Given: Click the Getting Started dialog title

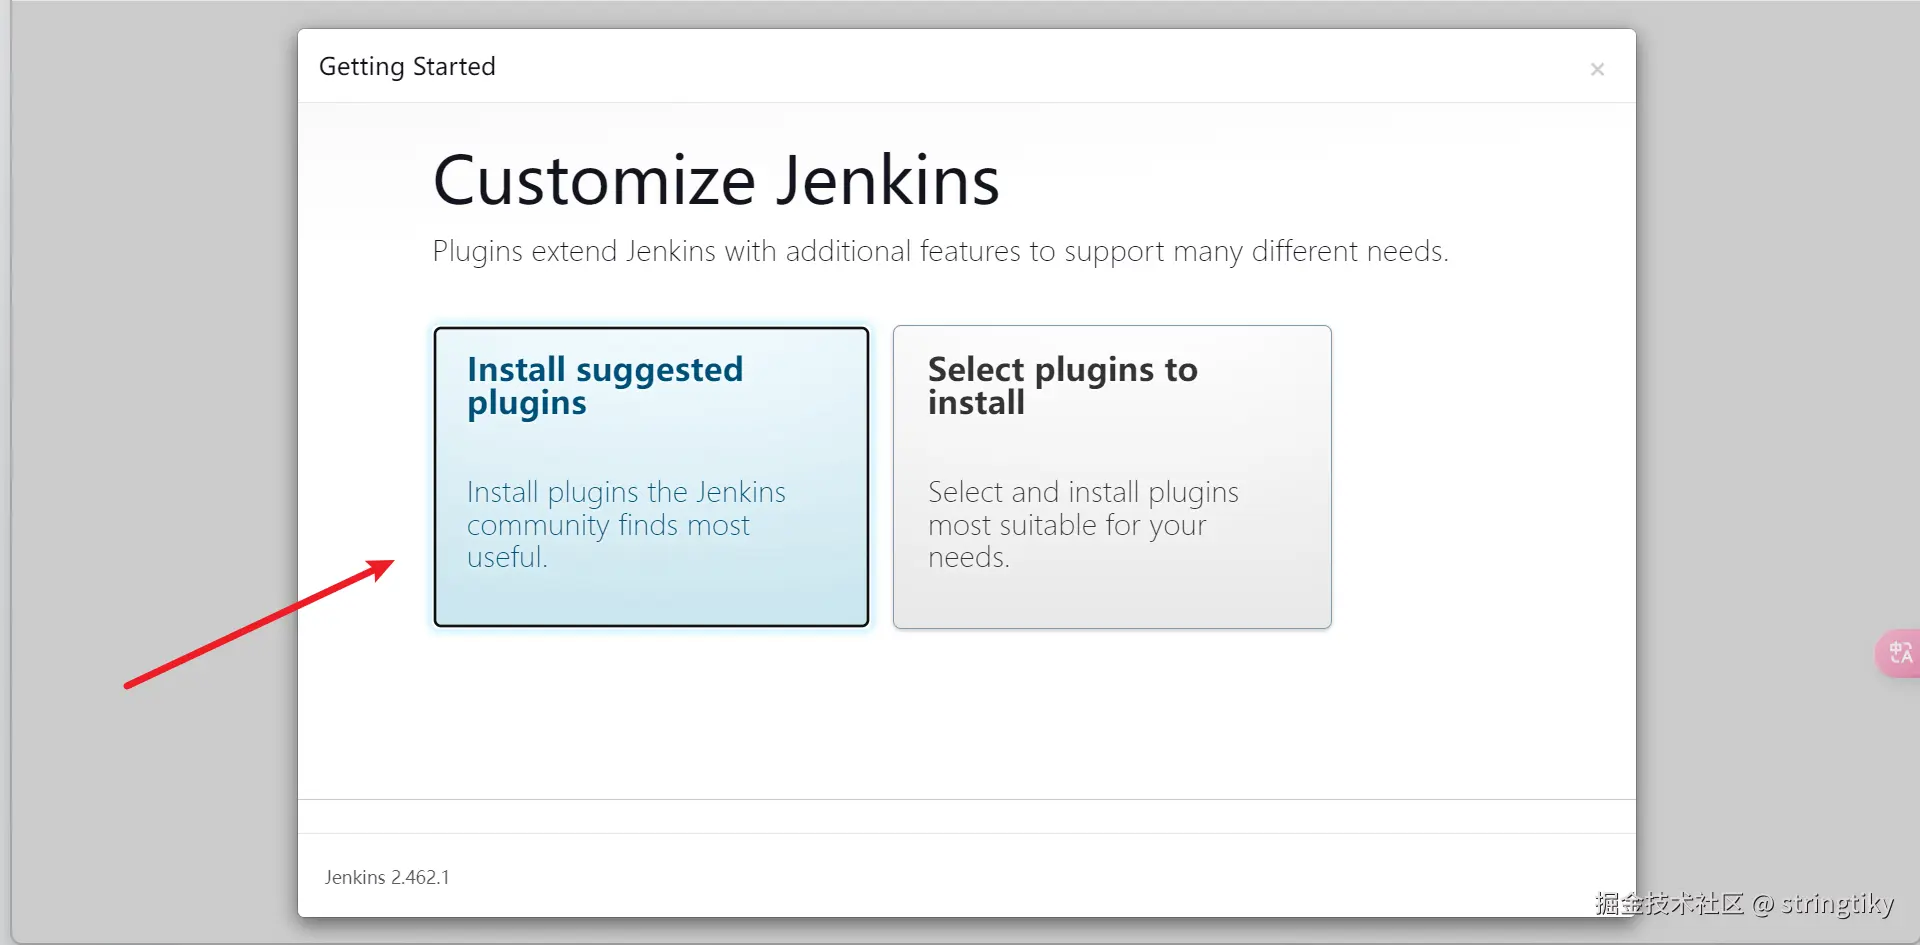Looking at the screenshot, I should click(x=407, y=66).
